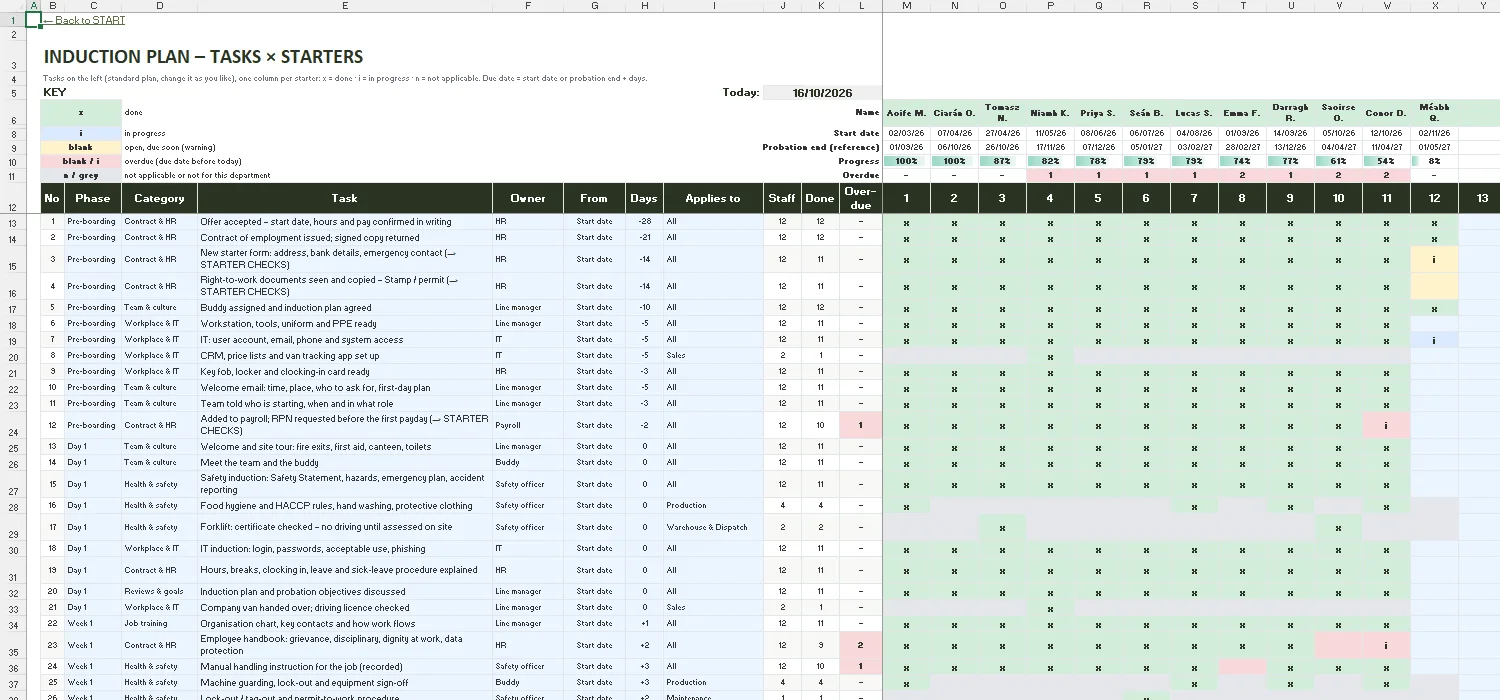Select starter name 'Ciarán O.'
Viewport: 1500px width, 700px height.
[954, 113]
